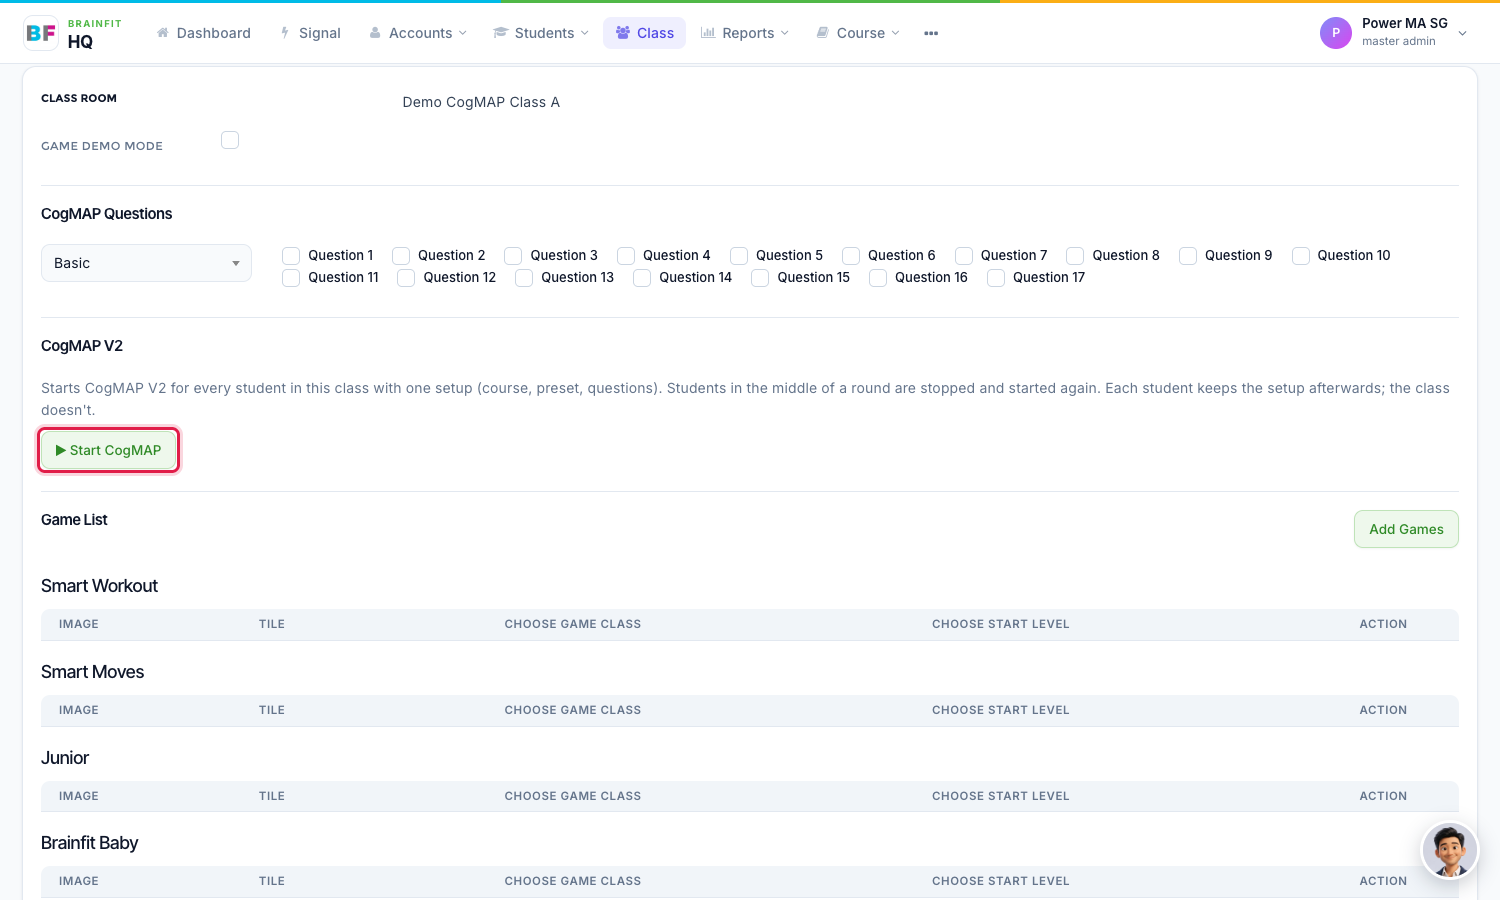Viewport: 1500px width, 900px height.
Task: Select the Question 9 checkbox
Action: click(x=1188, y=256)
